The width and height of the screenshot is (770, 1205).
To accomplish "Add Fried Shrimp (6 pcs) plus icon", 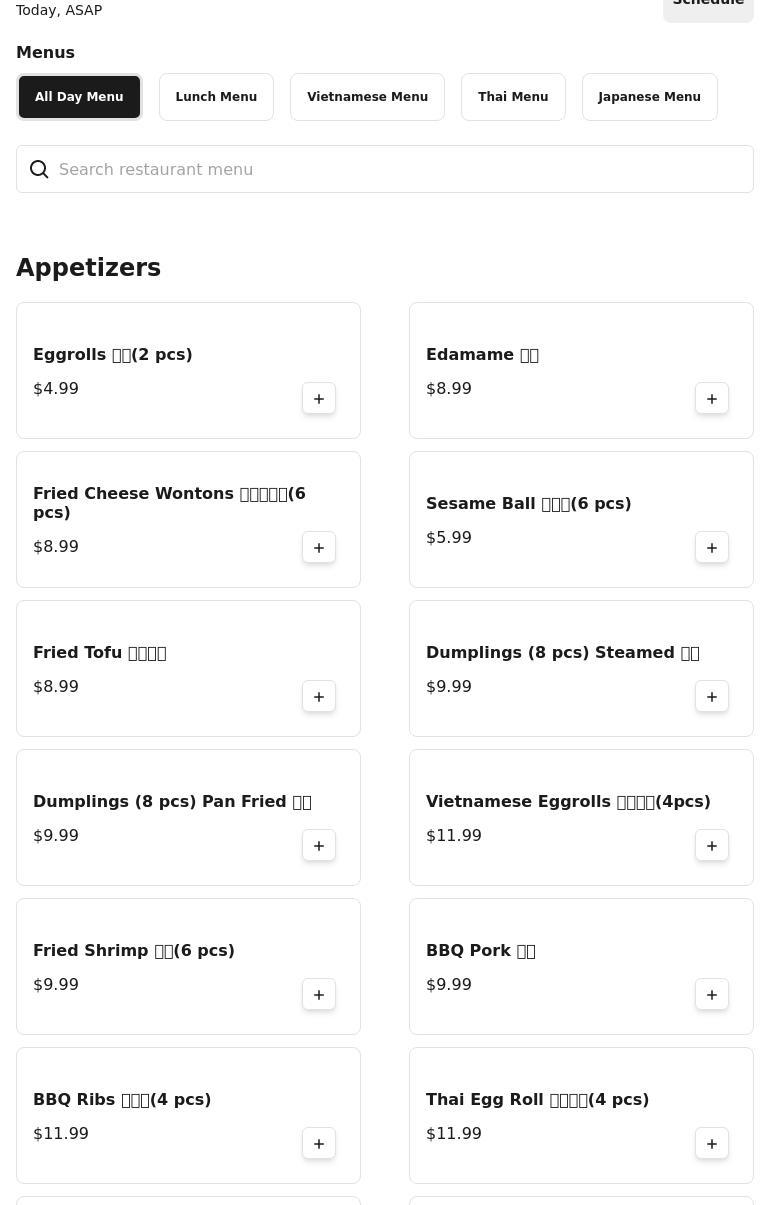I will pyautogui.click(x=319, y=995).
